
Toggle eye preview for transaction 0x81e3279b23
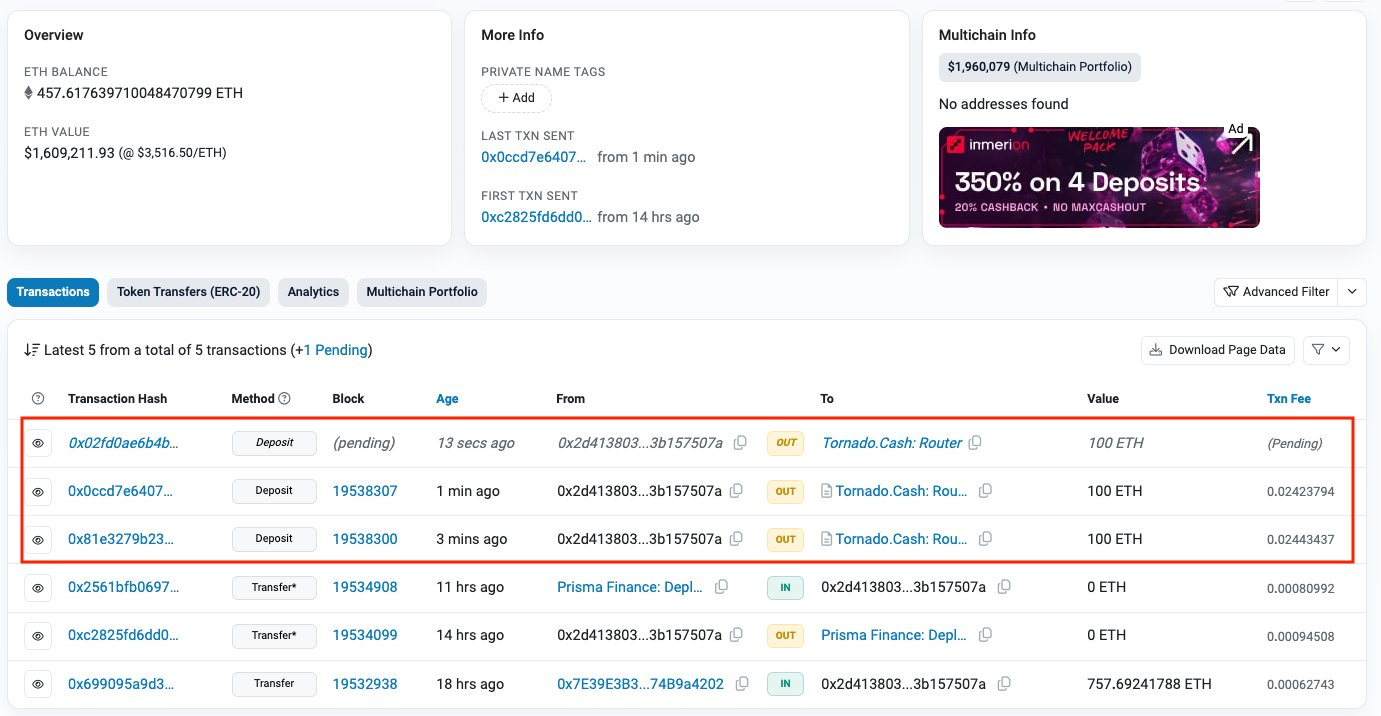click(x=38, y=540)
